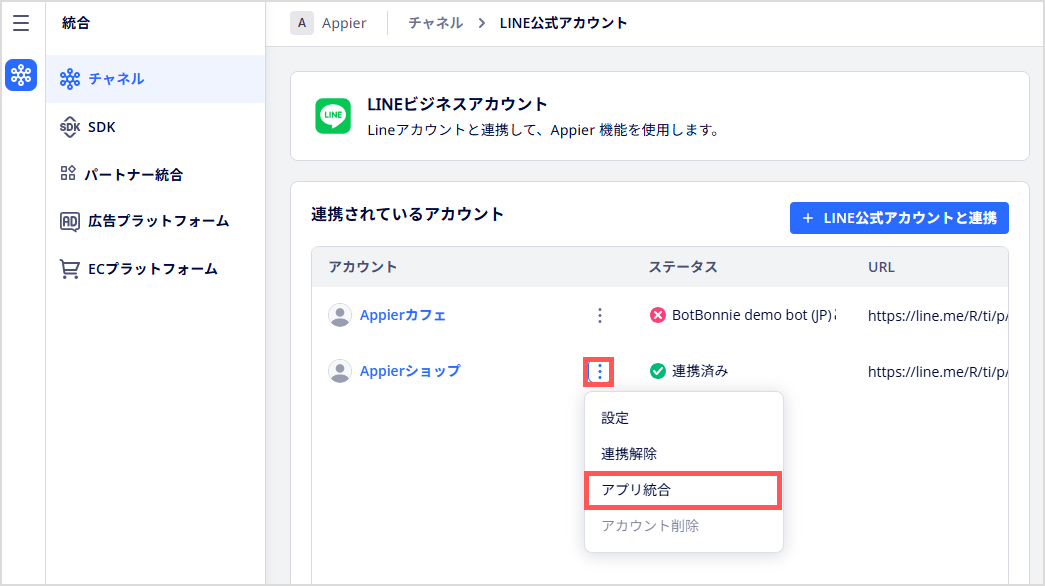Open the Appierカフェ account link
Viewport: 1045px width, 586px height.
(403, 315)
